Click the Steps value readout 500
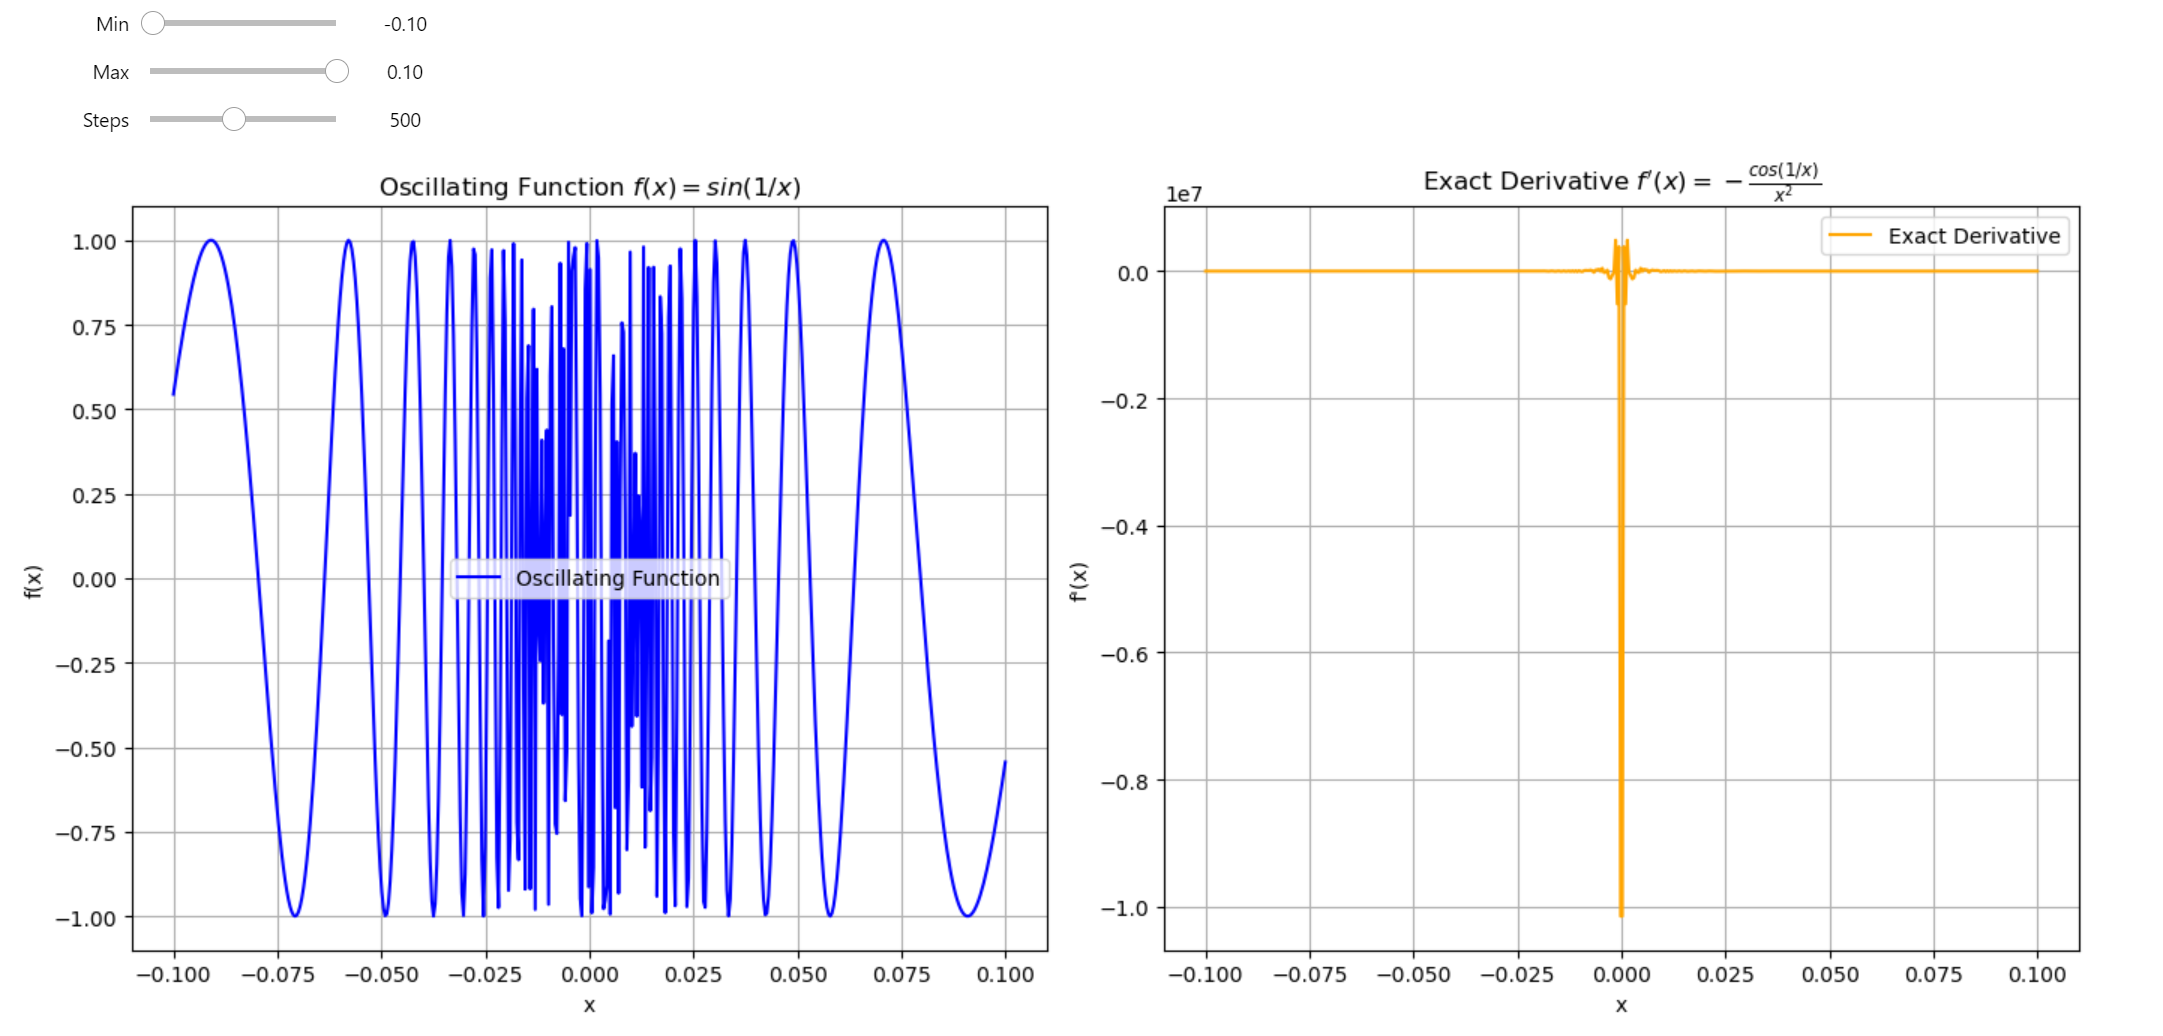This screenshot has width=2163, height=1036. coord(405,120)
